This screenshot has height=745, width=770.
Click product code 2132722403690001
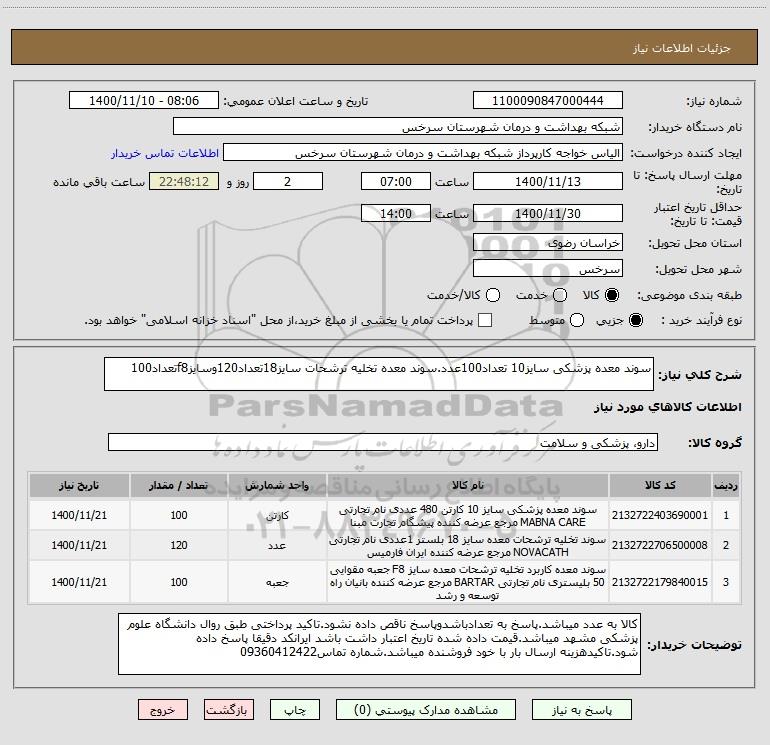(660, 515)
